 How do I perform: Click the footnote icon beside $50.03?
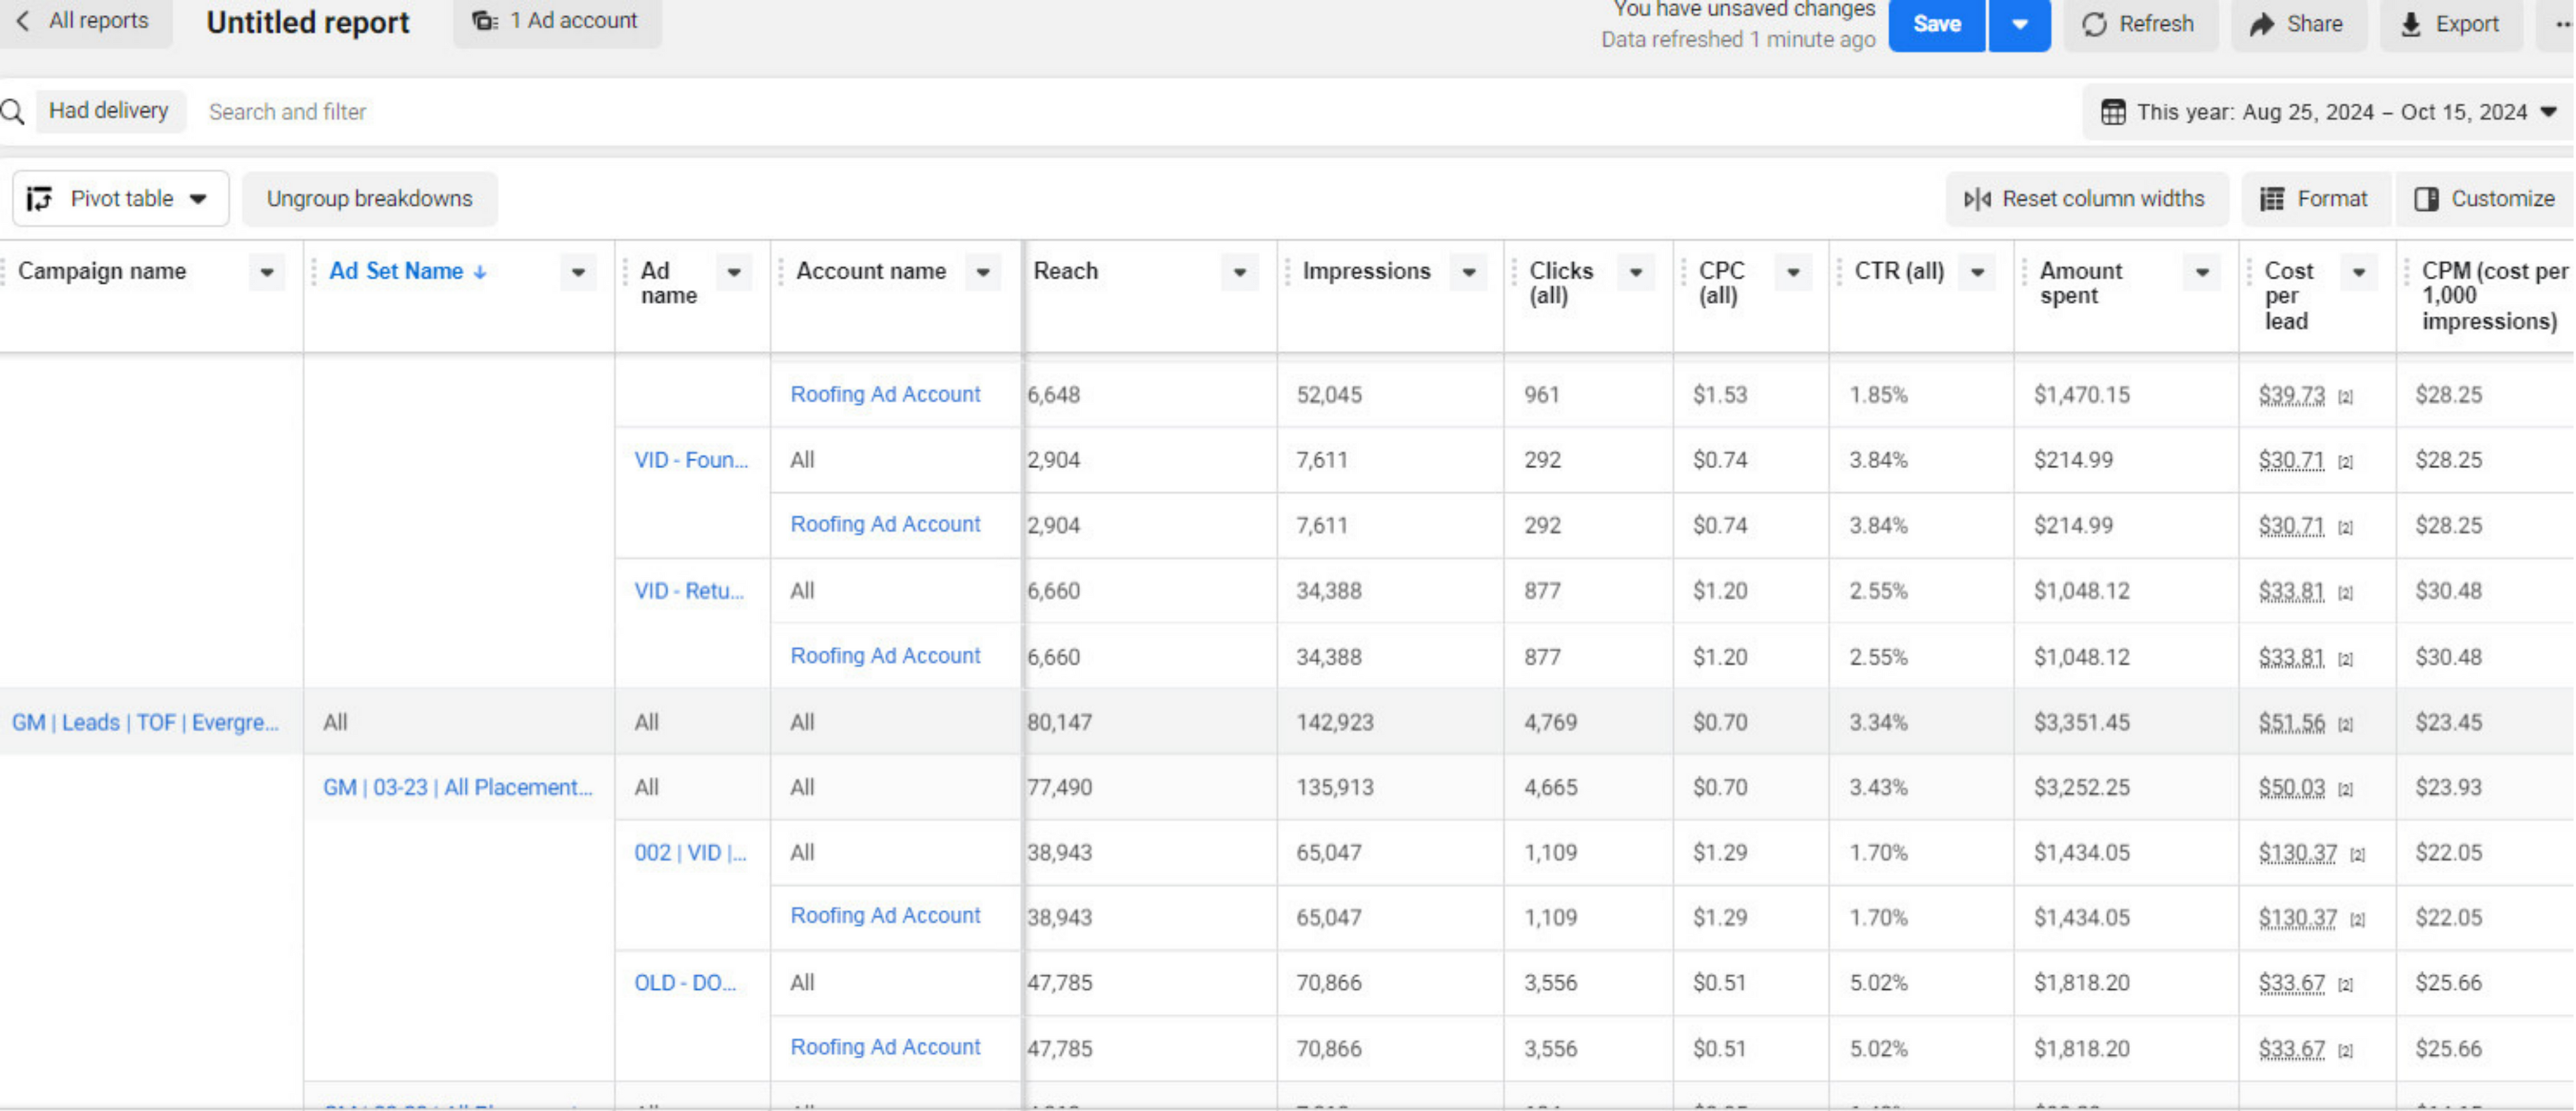click(2345, 791)
